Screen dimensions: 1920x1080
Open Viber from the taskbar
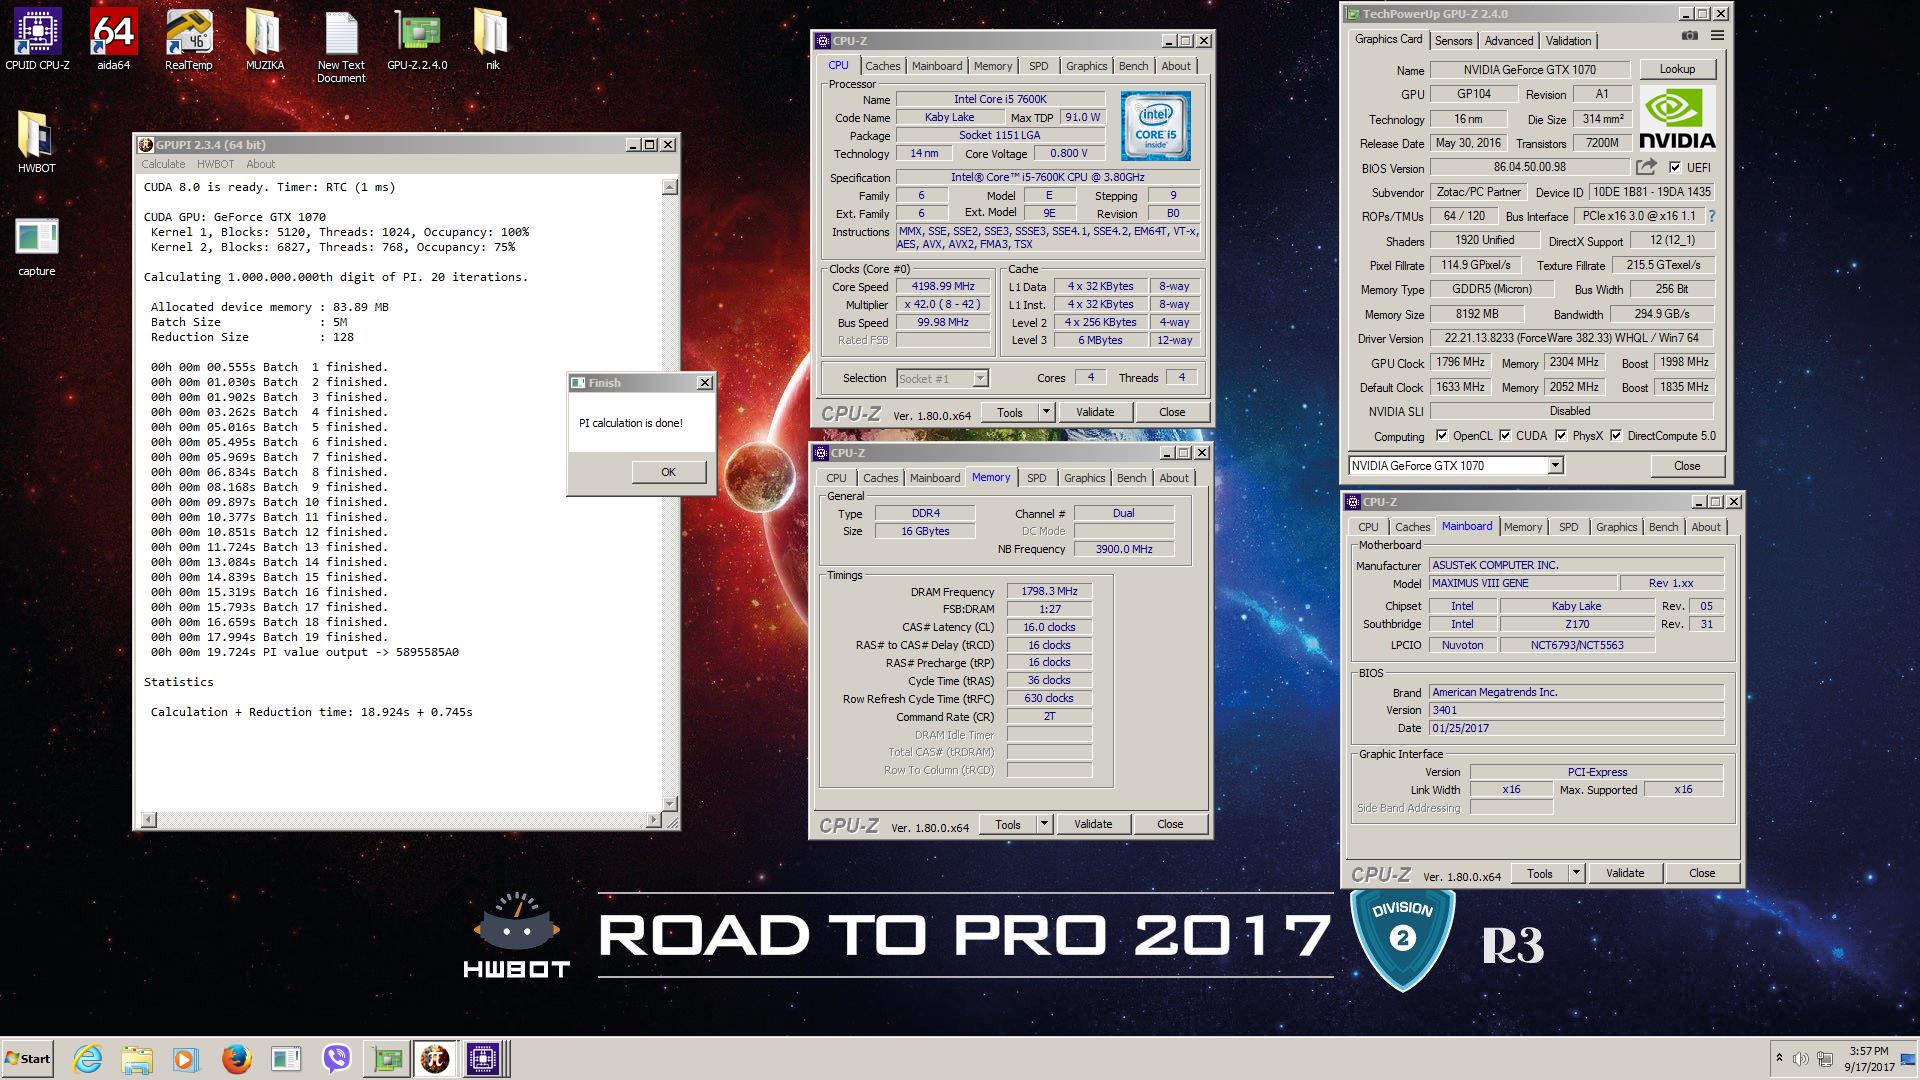coord(336,1059)
